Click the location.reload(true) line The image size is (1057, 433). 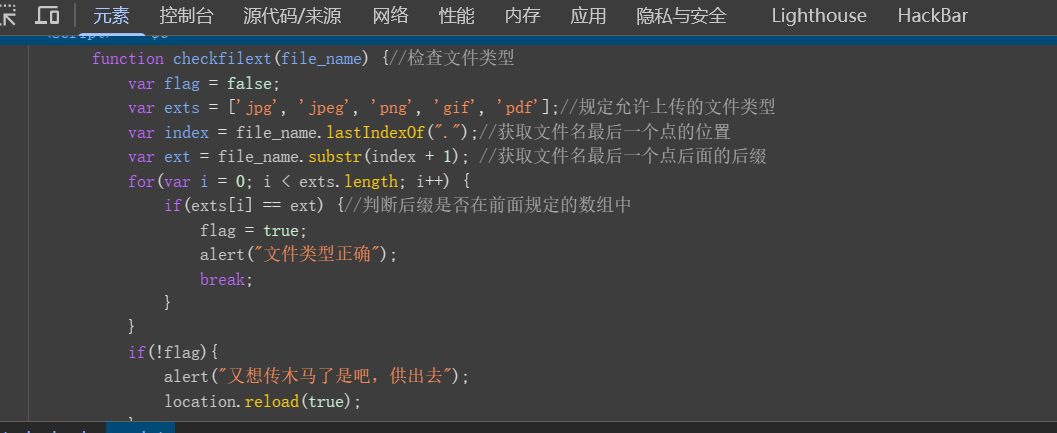coord(263,401)
